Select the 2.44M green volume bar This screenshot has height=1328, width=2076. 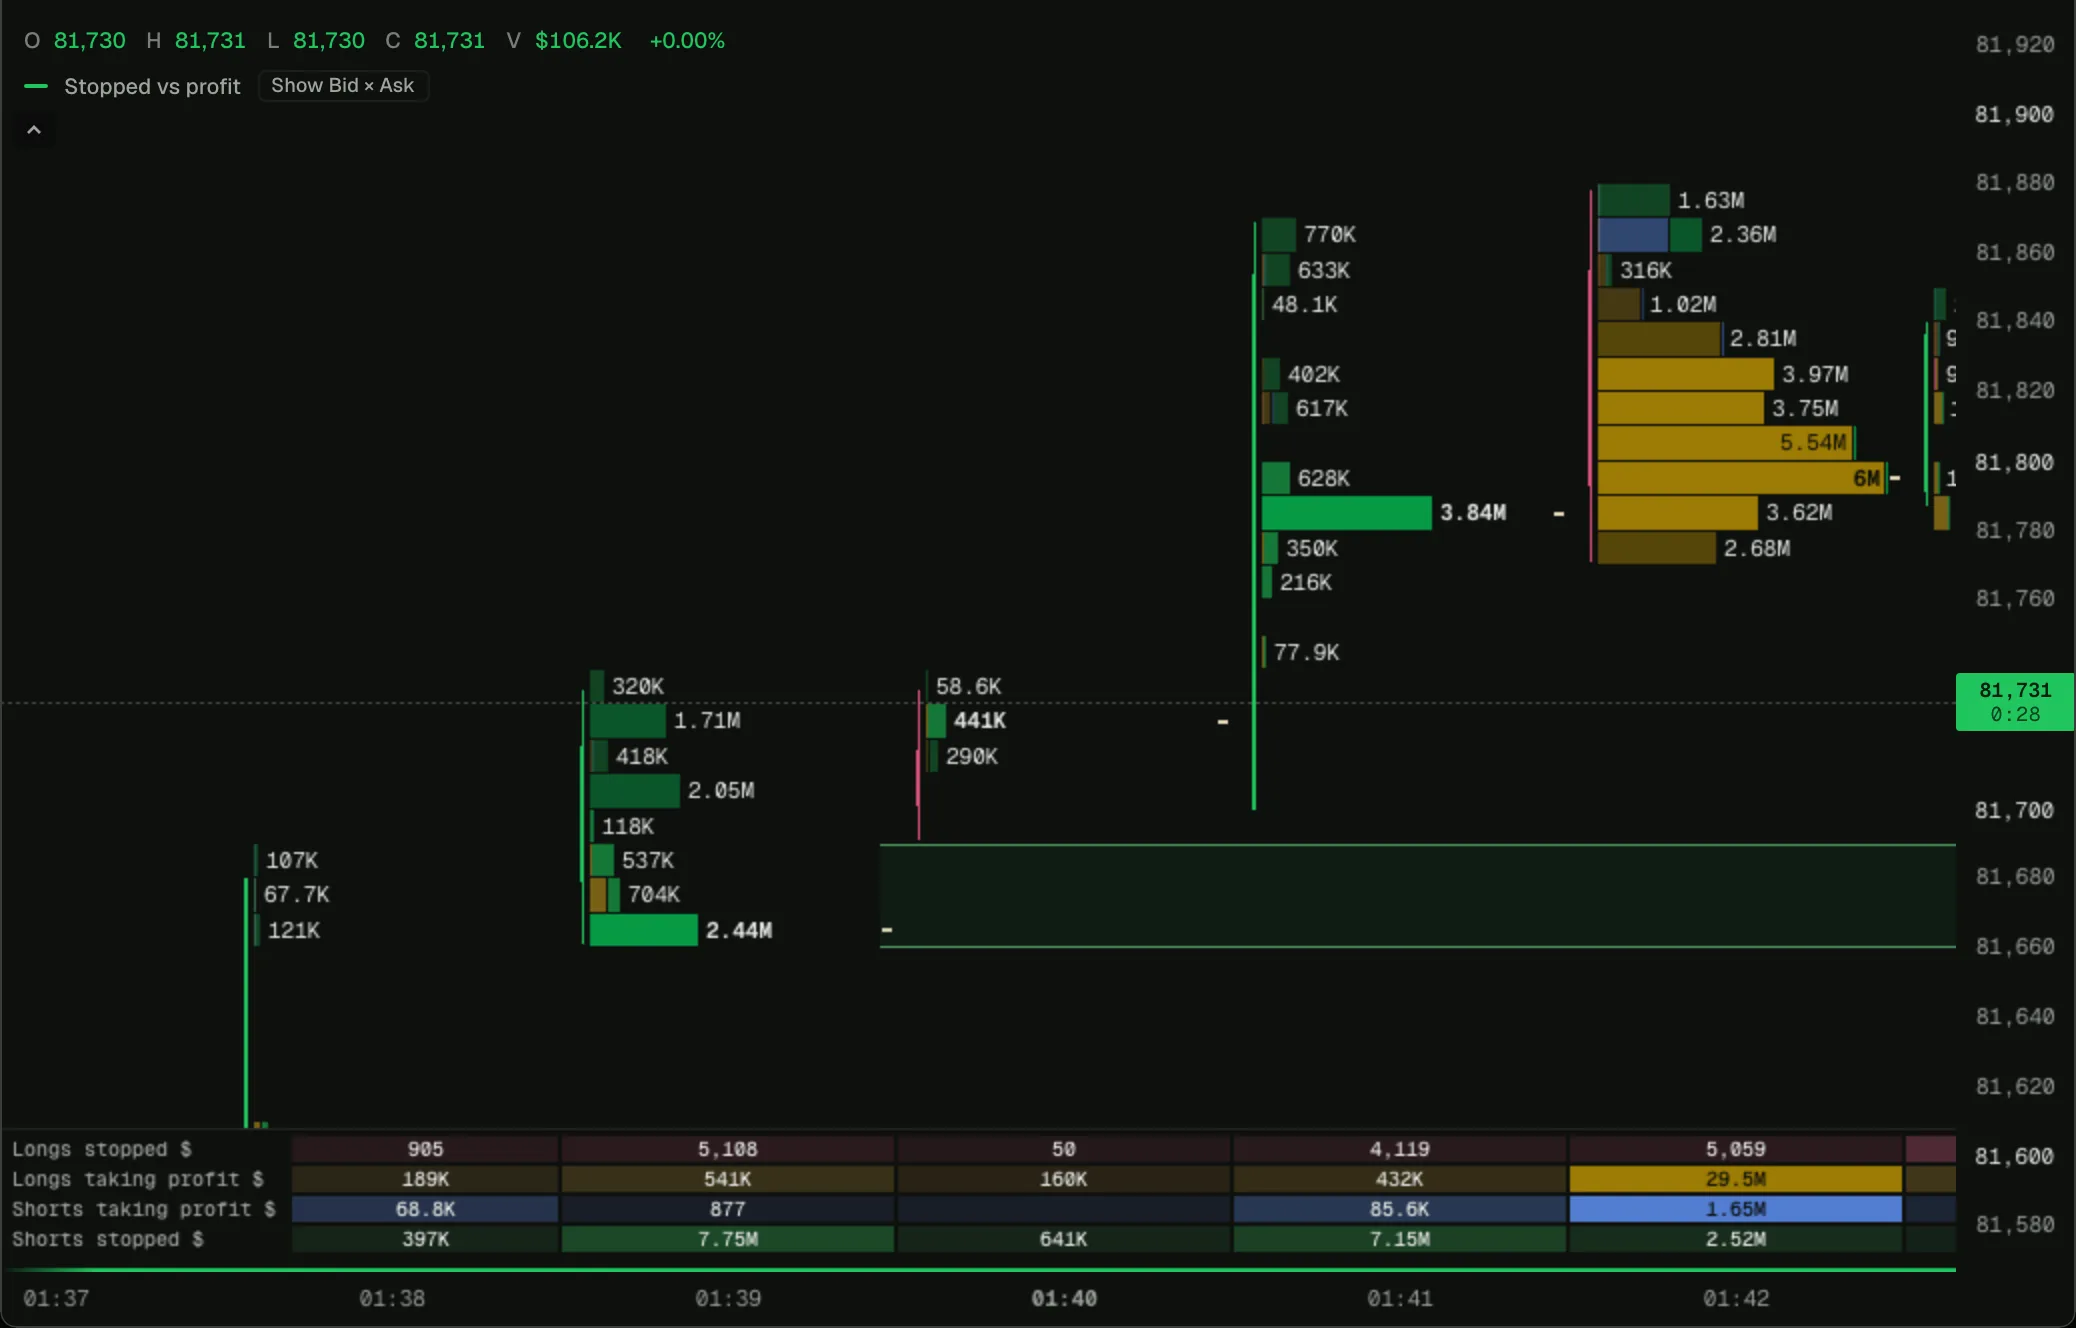tap(643, 930)
